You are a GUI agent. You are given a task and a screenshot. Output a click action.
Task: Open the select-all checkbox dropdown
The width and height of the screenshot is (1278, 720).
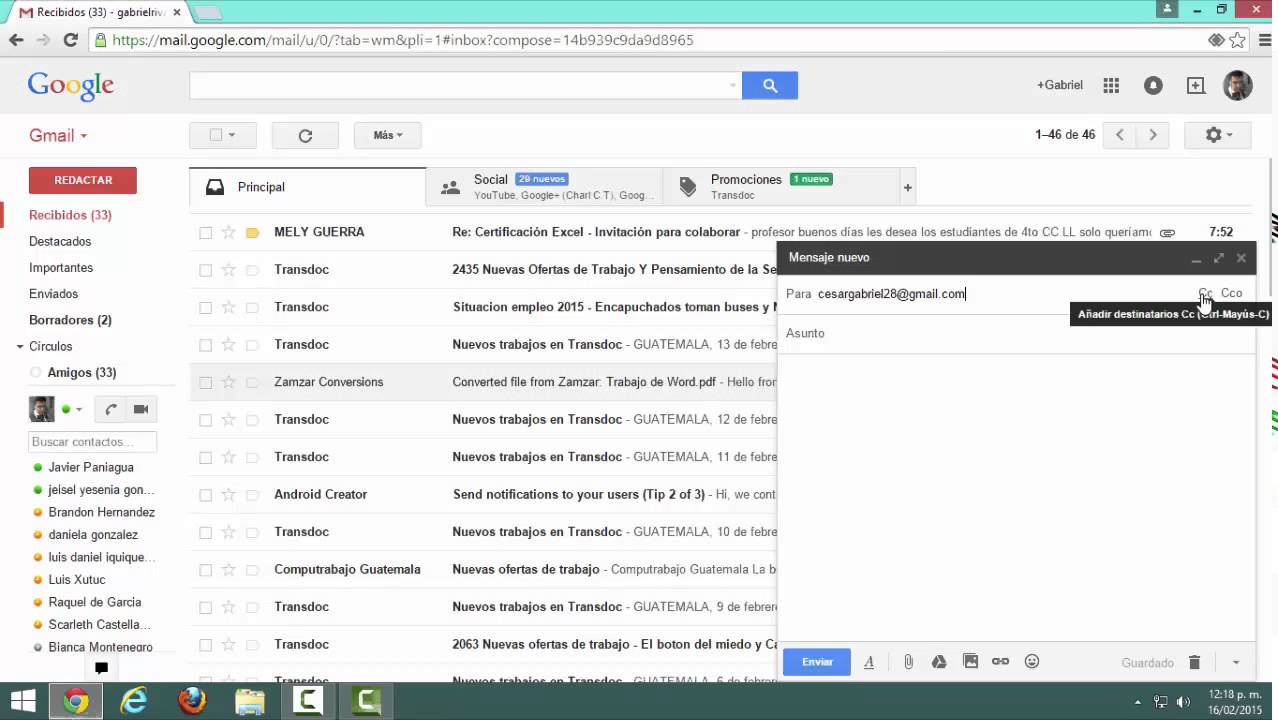point(223,135)
